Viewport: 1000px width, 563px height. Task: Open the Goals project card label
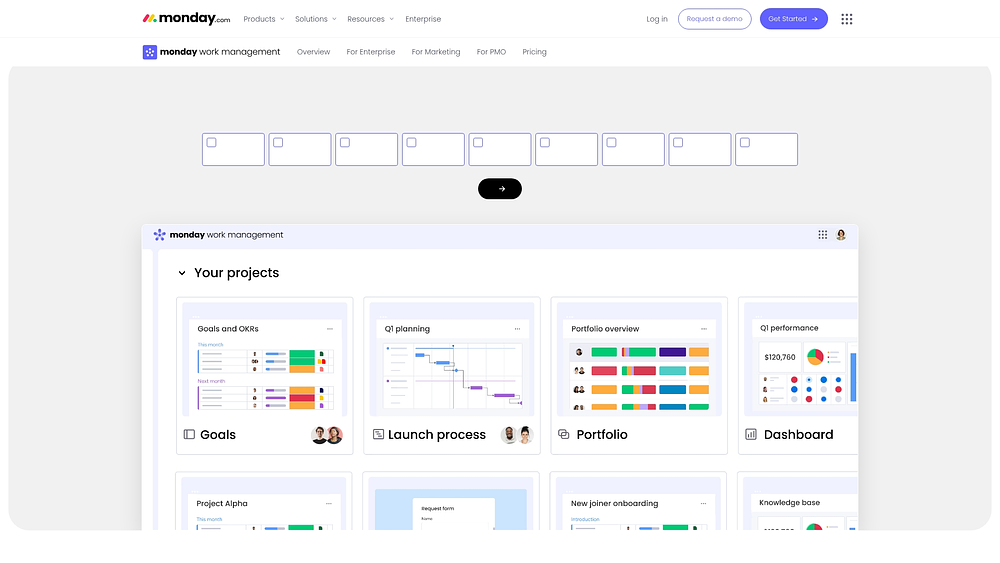click(218, 435)
